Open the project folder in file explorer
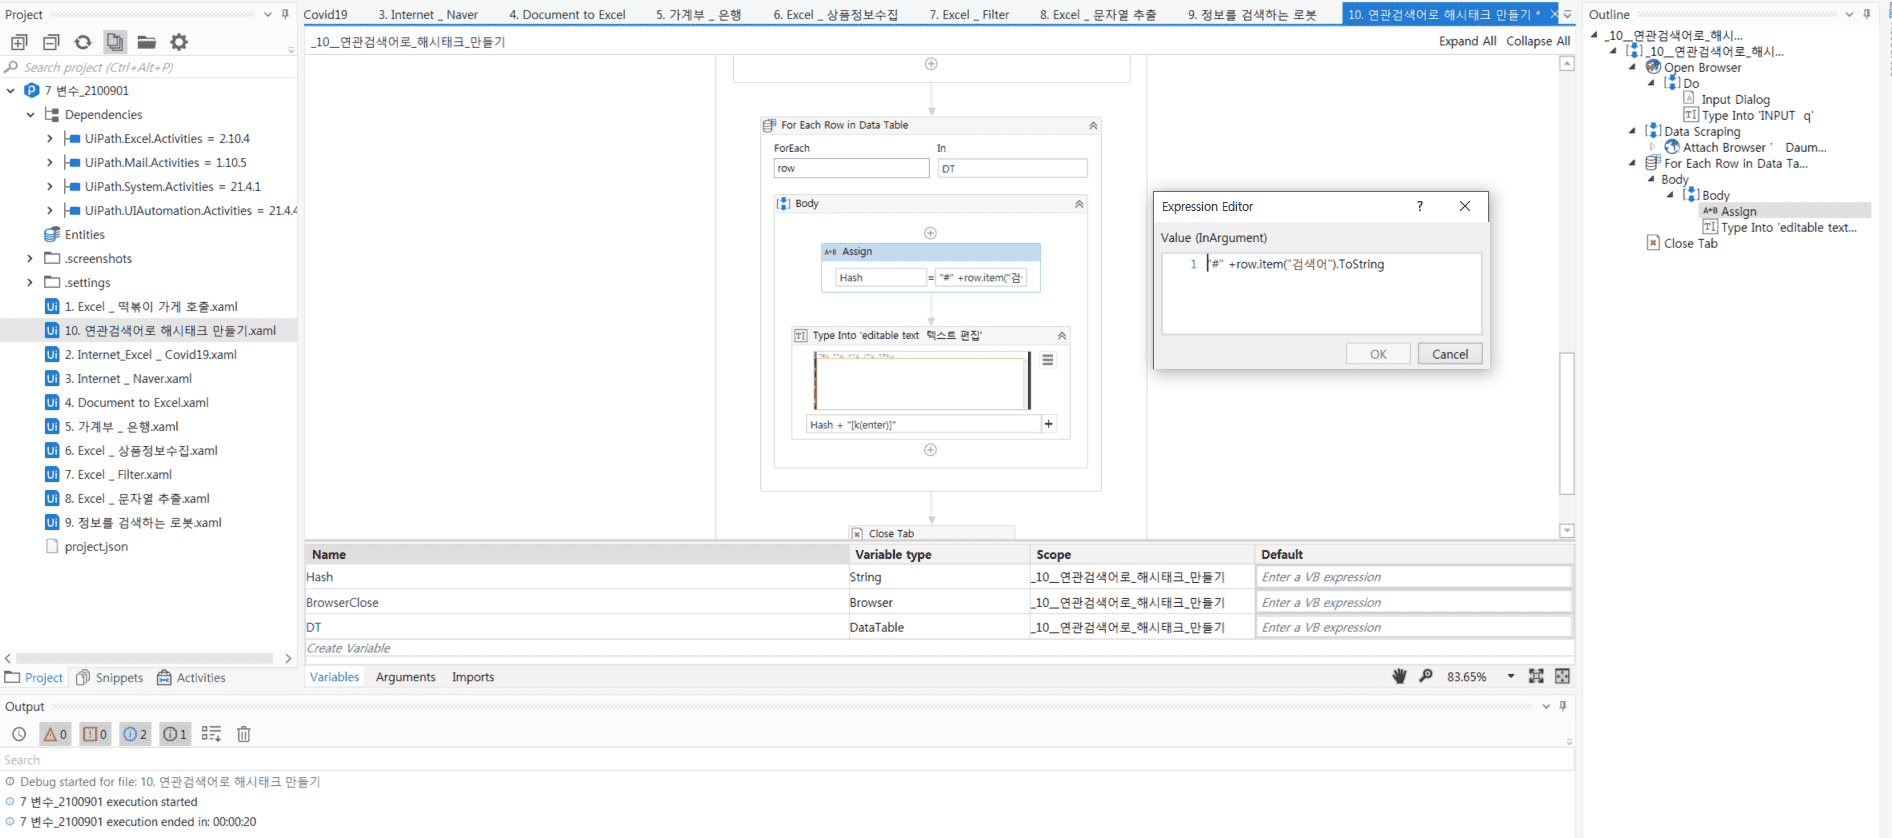 (x=147, y=42)
